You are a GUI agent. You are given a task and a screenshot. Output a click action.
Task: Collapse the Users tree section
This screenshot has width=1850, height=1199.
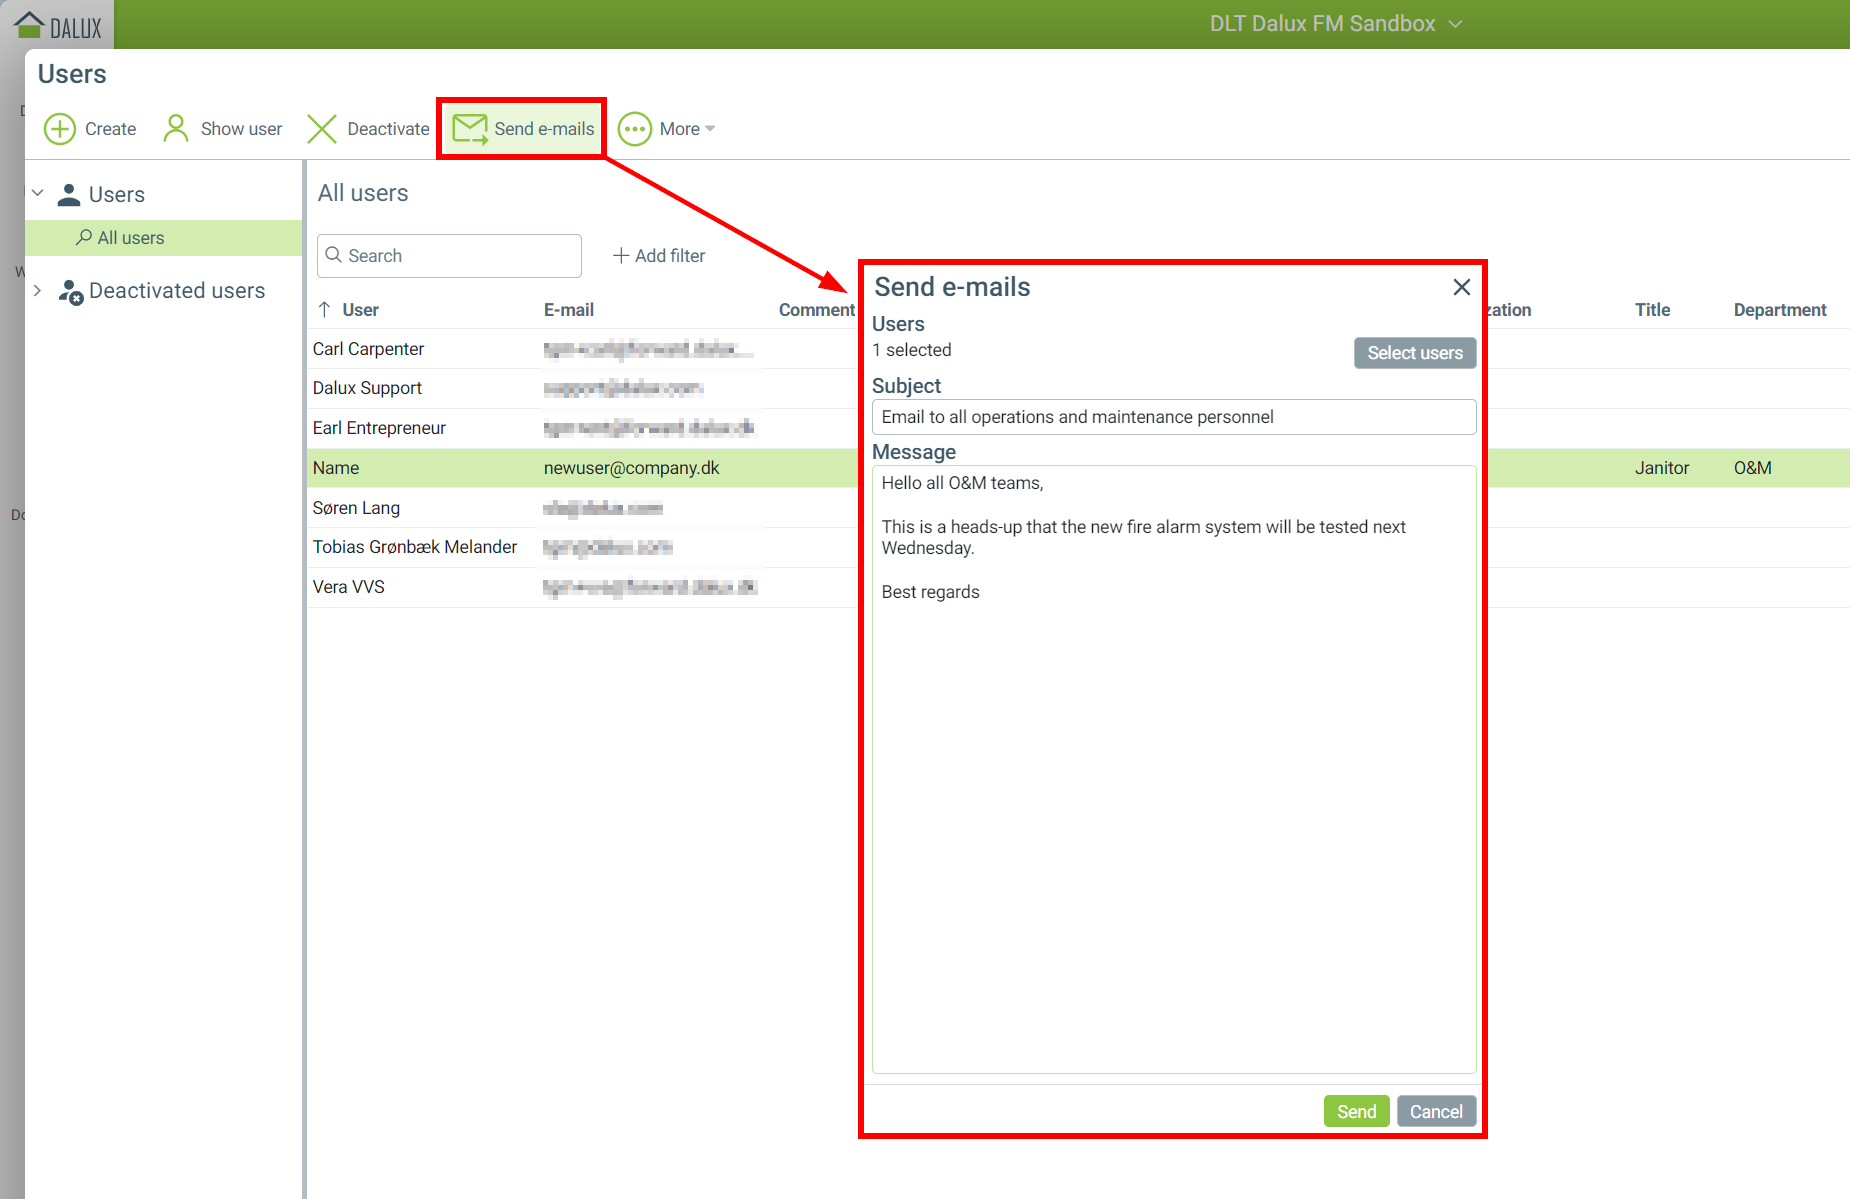tap(38, 193)
